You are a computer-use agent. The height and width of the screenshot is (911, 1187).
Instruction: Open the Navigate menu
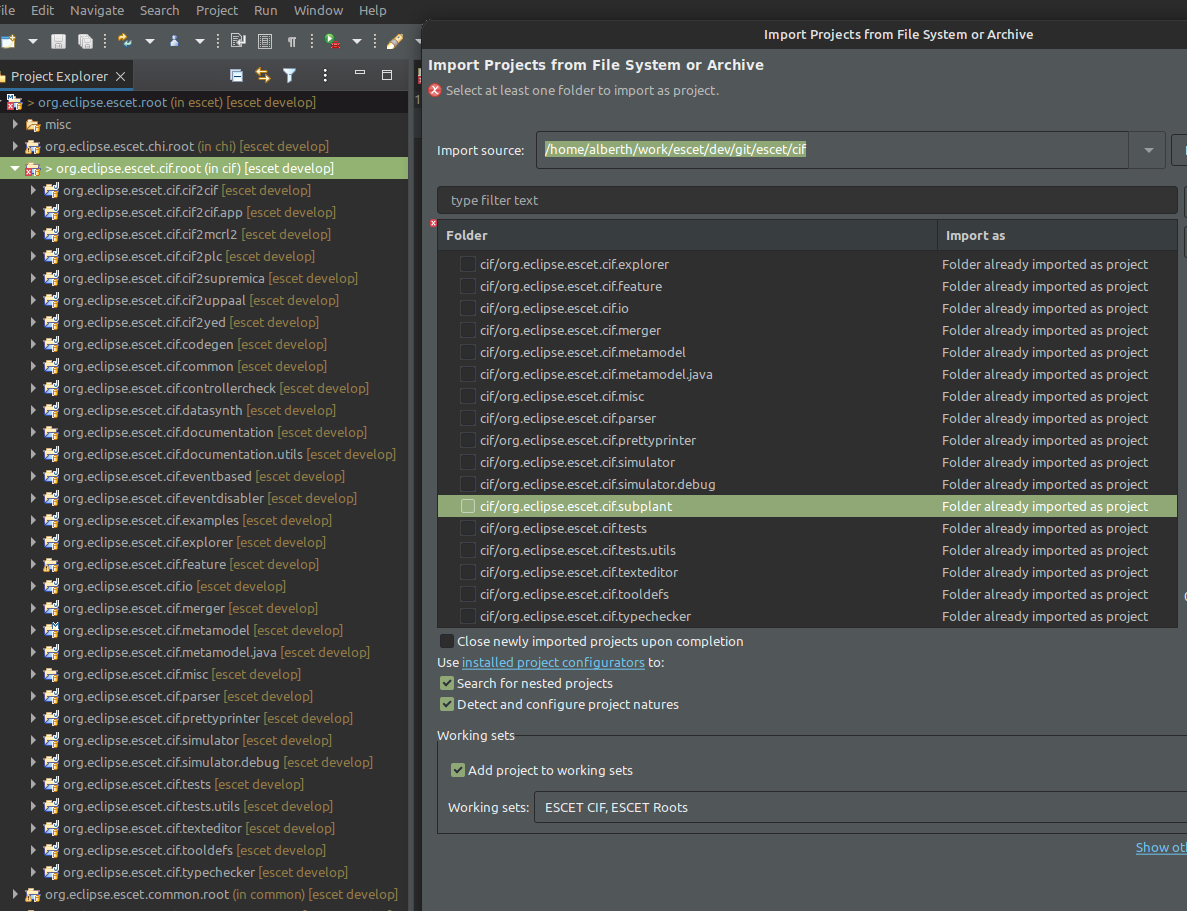[x=97, y=11]
